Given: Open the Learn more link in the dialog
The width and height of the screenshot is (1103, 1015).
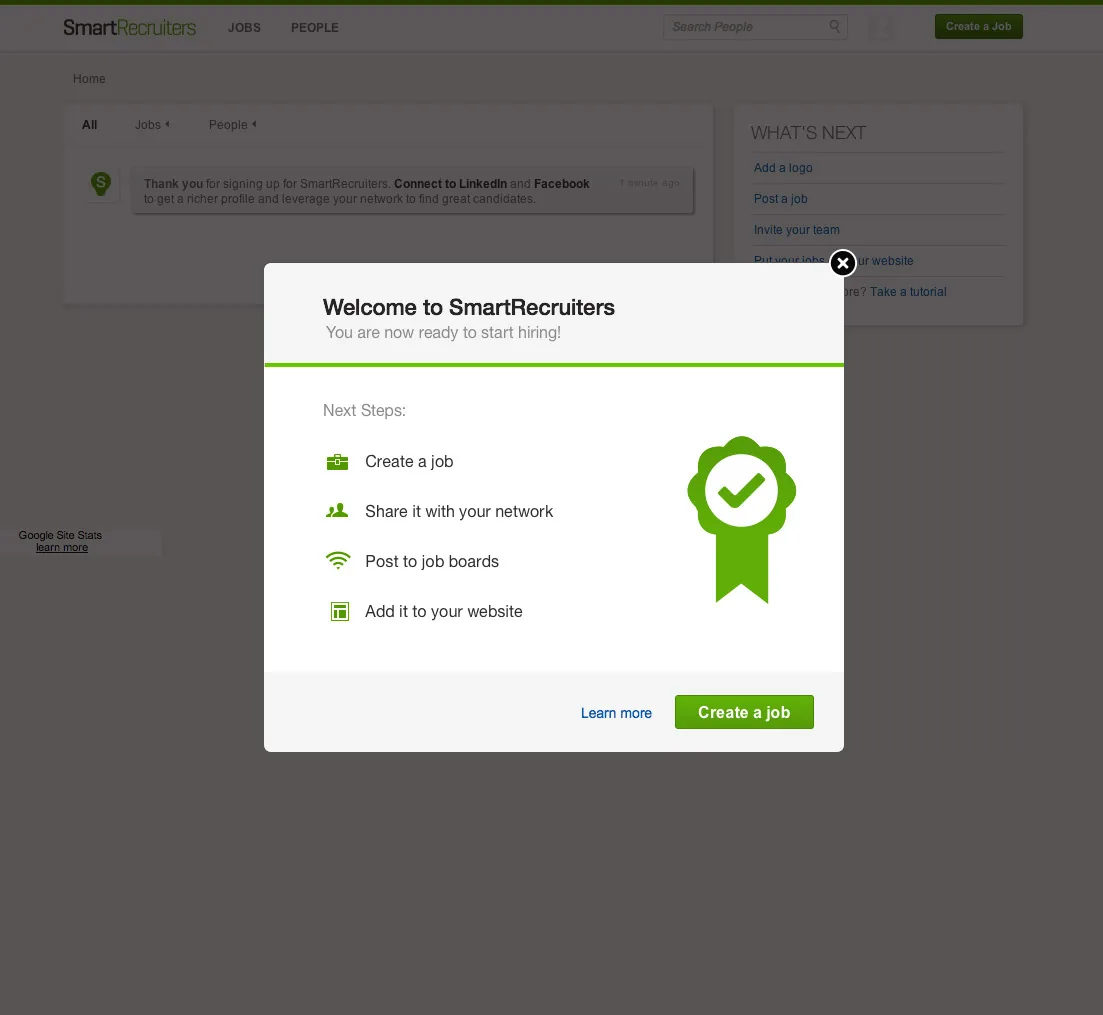Looking at the screenshot, I should [x=616, y=713].
